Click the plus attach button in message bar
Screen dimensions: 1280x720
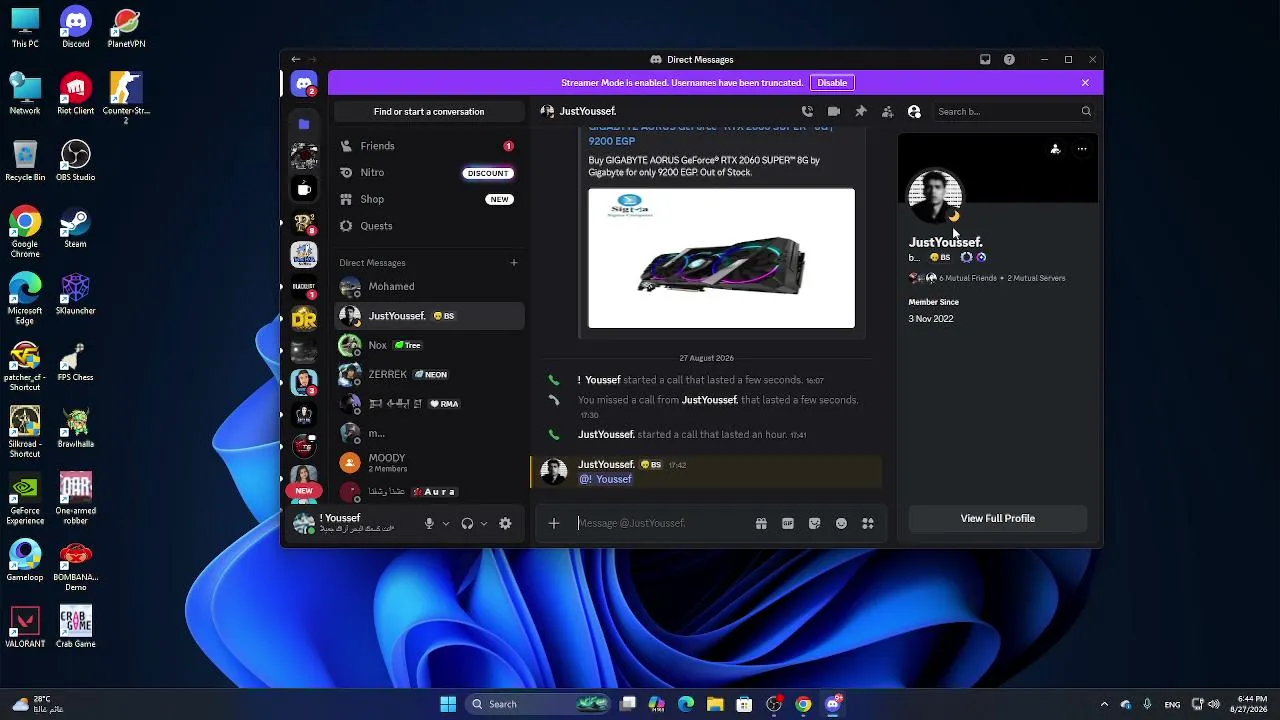pos(554,523)
